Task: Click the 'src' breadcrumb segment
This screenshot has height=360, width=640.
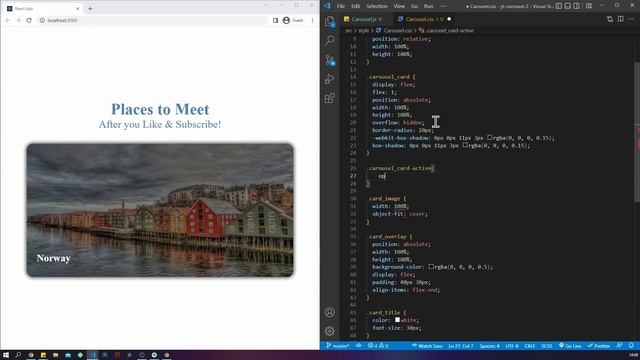Action: point(349,31)
